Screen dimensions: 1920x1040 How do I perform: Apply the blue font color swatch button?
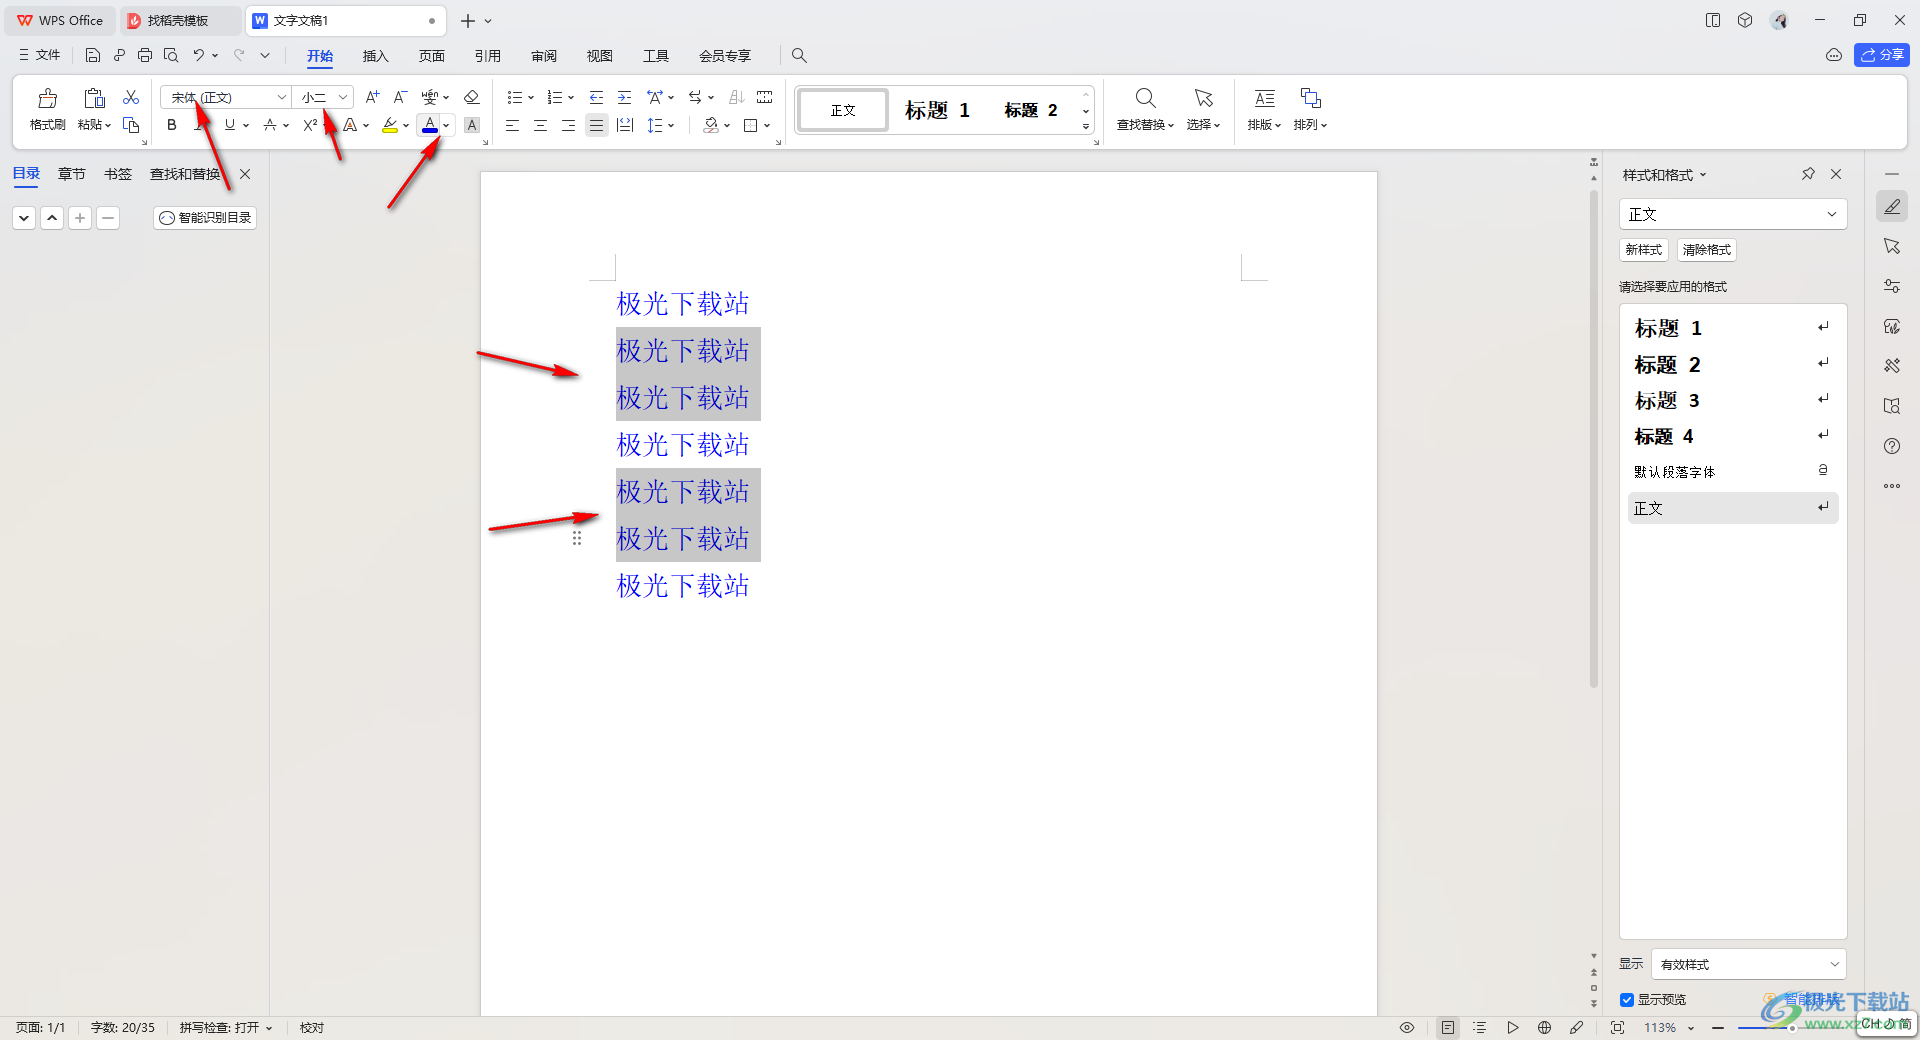click(x=429, y=125)
